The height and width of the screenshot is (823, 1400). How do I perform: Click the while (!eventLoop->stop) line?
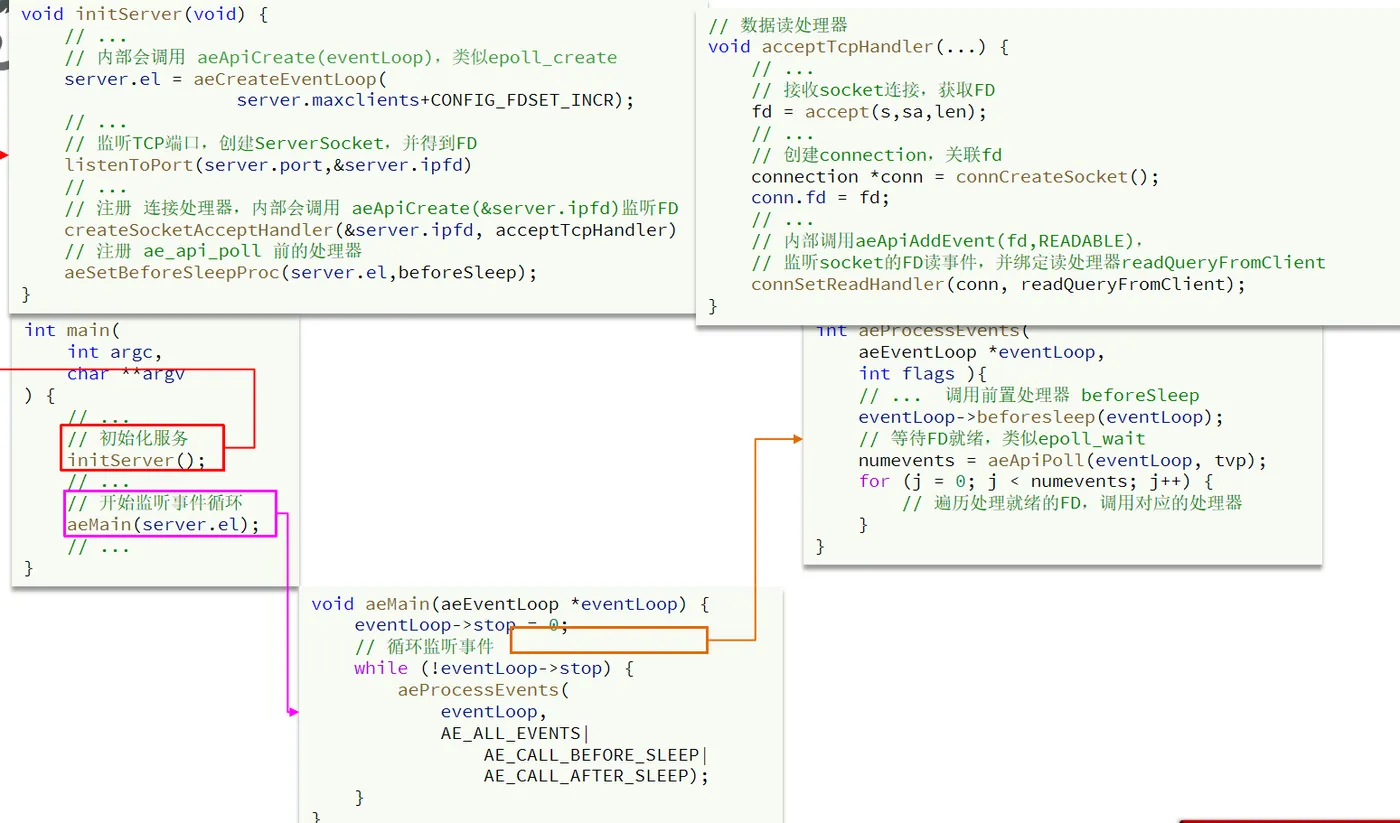494,668
